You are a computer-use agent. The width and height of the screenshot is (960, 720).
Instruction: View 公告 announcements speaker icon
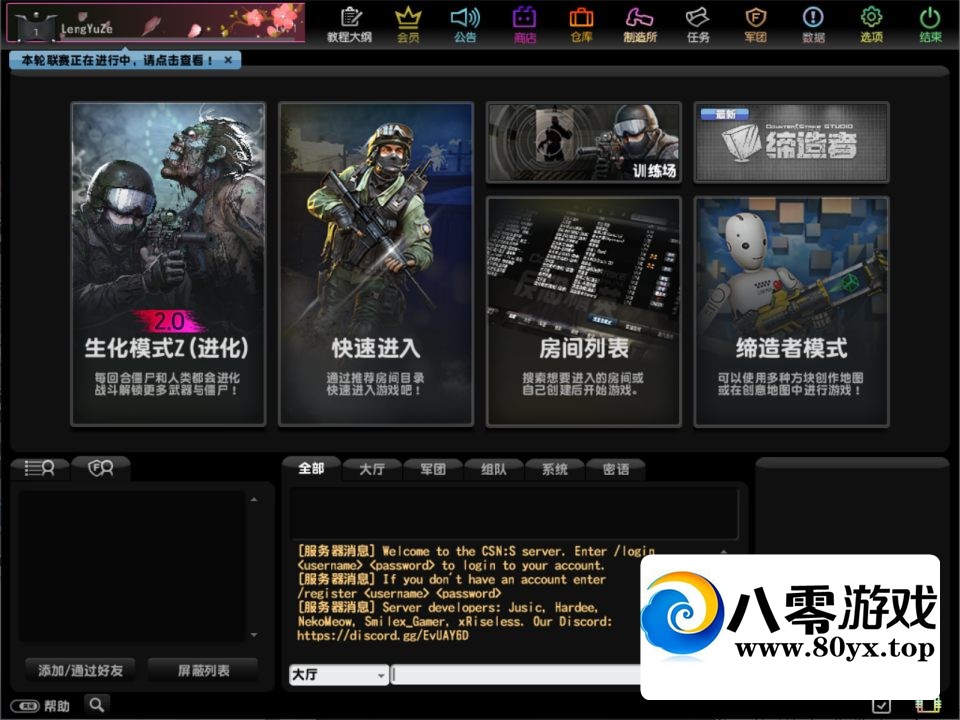(465, 25)
